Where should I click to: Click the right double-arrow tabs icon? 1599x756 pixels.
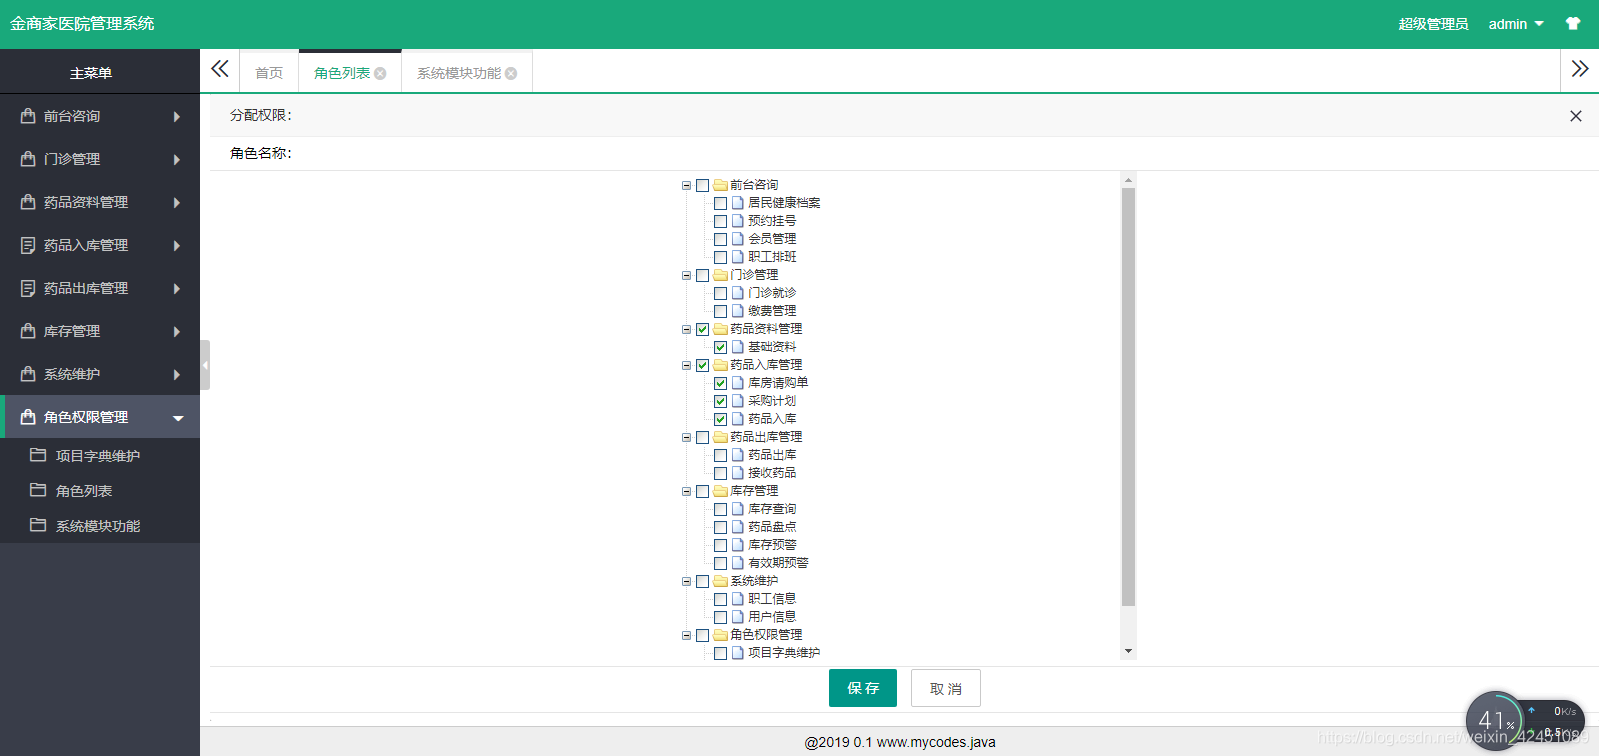pos(1580,69)
